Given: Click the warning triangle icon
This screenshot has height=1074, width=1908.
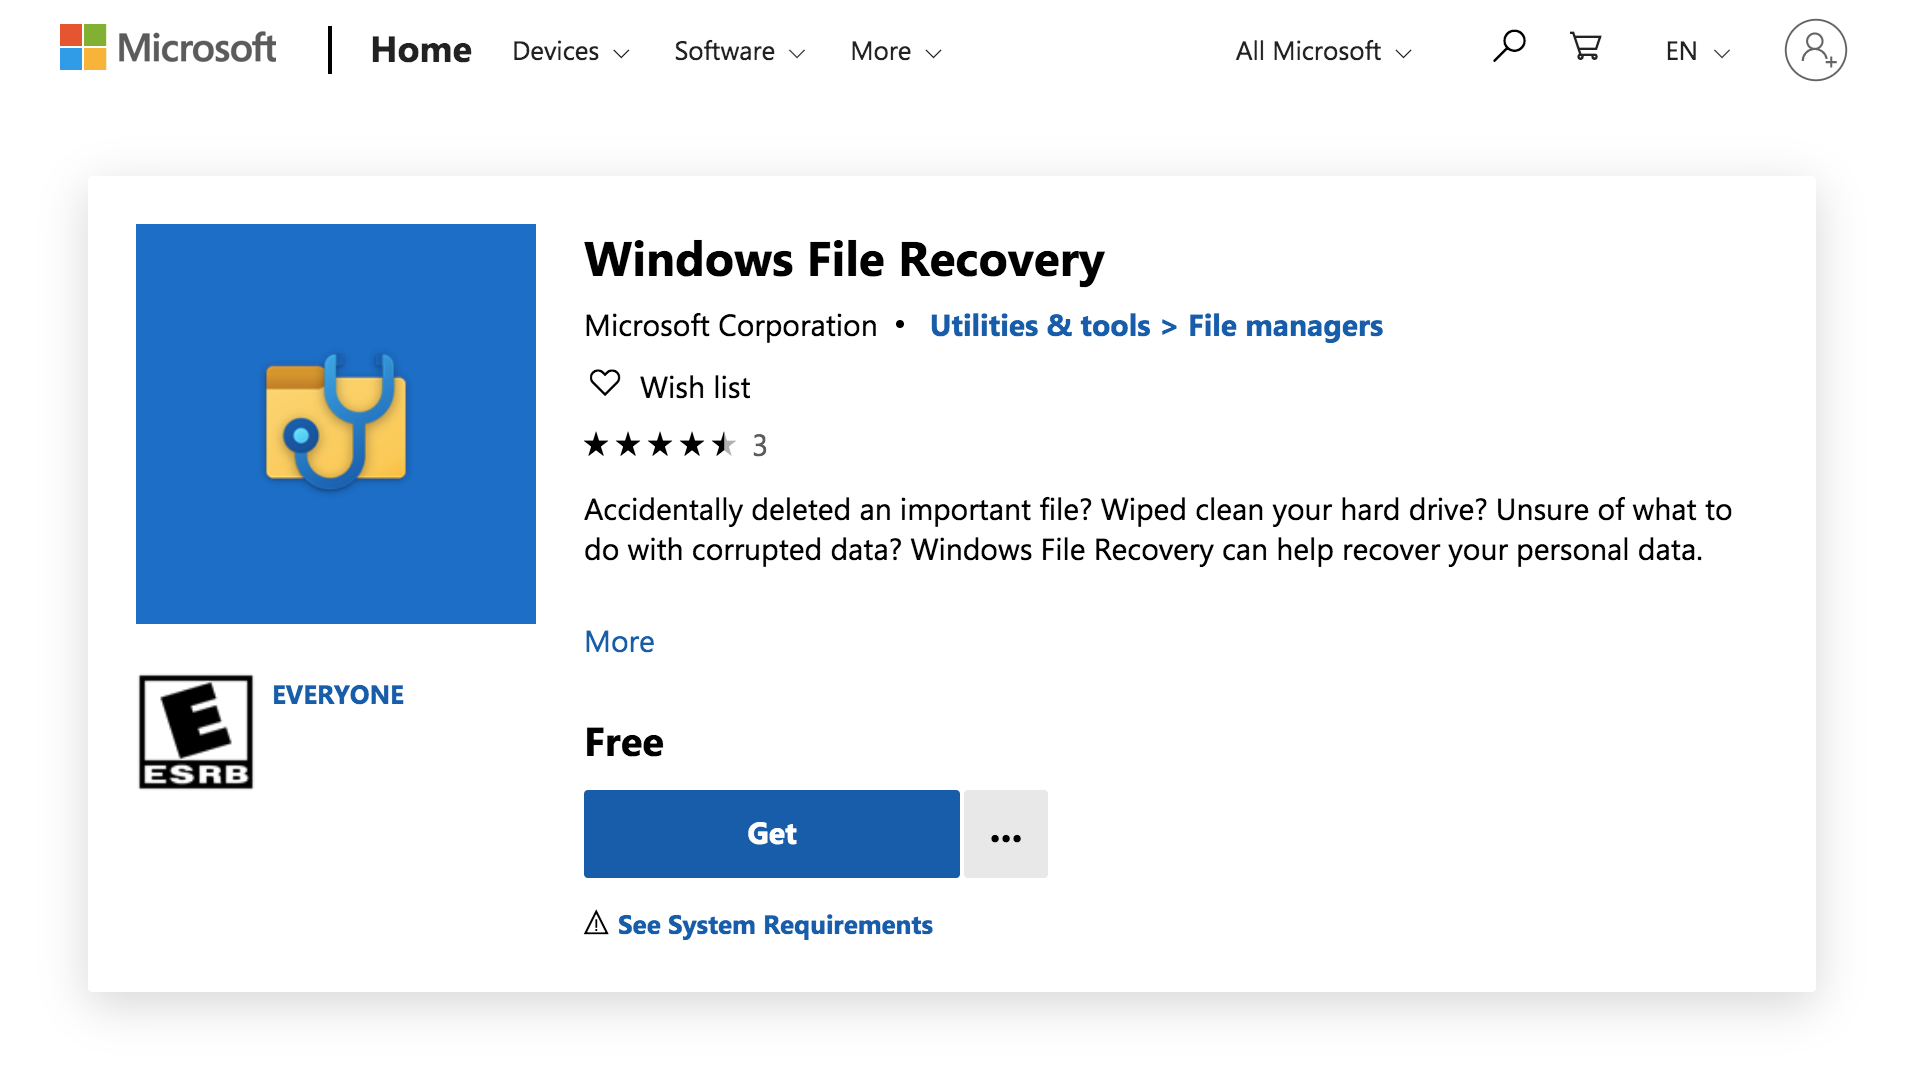Looking at the screenshot, I should click(596, 923).
